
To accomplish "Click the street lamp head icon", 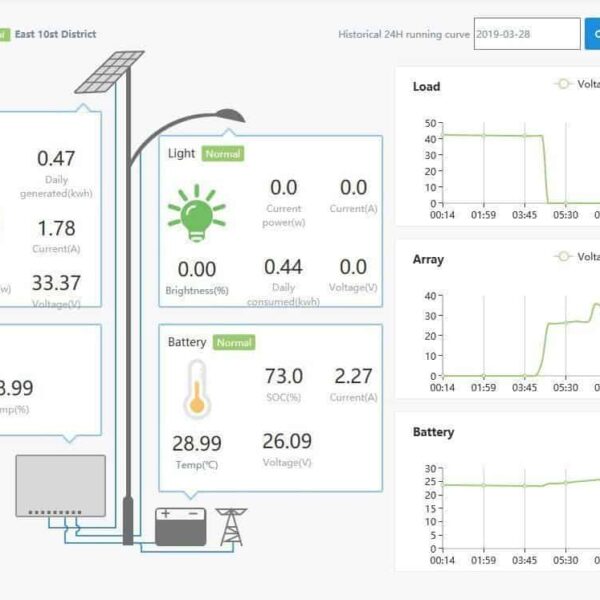I will [226, 116].
